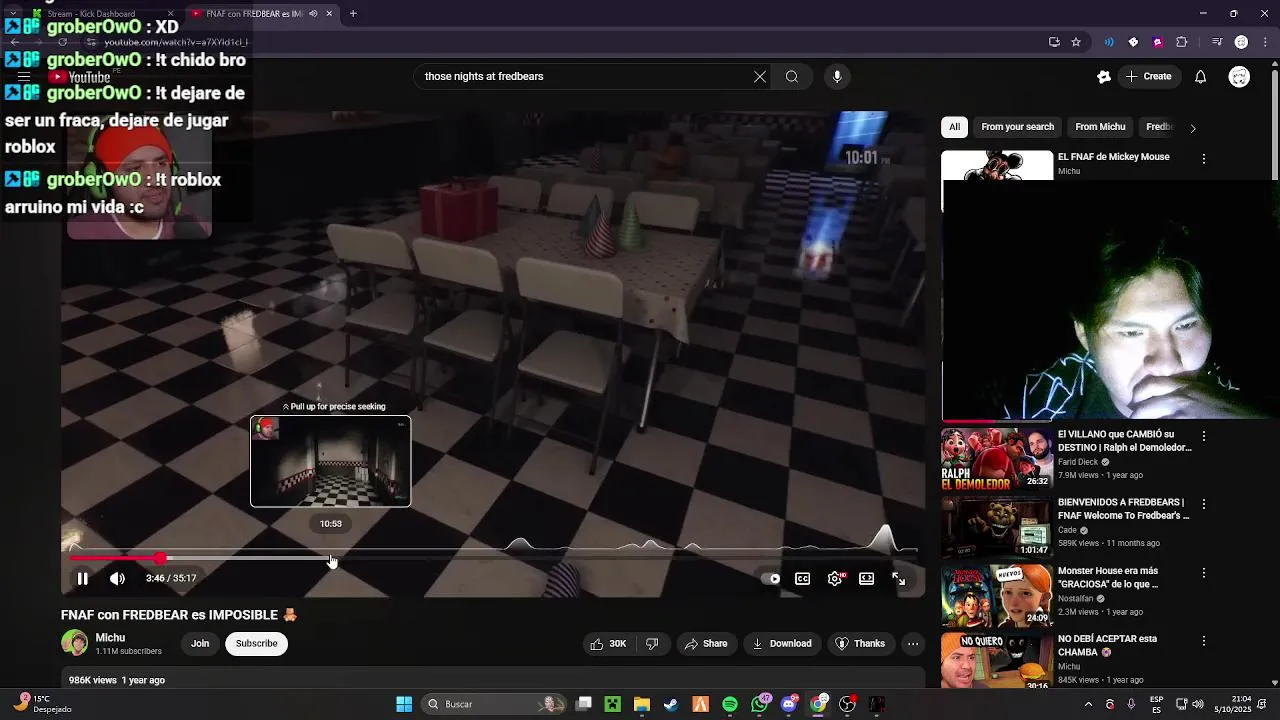The height and width of the screenshot is (720, 1280).
Task: Switch to theater mode
Action: pos(866,578)
